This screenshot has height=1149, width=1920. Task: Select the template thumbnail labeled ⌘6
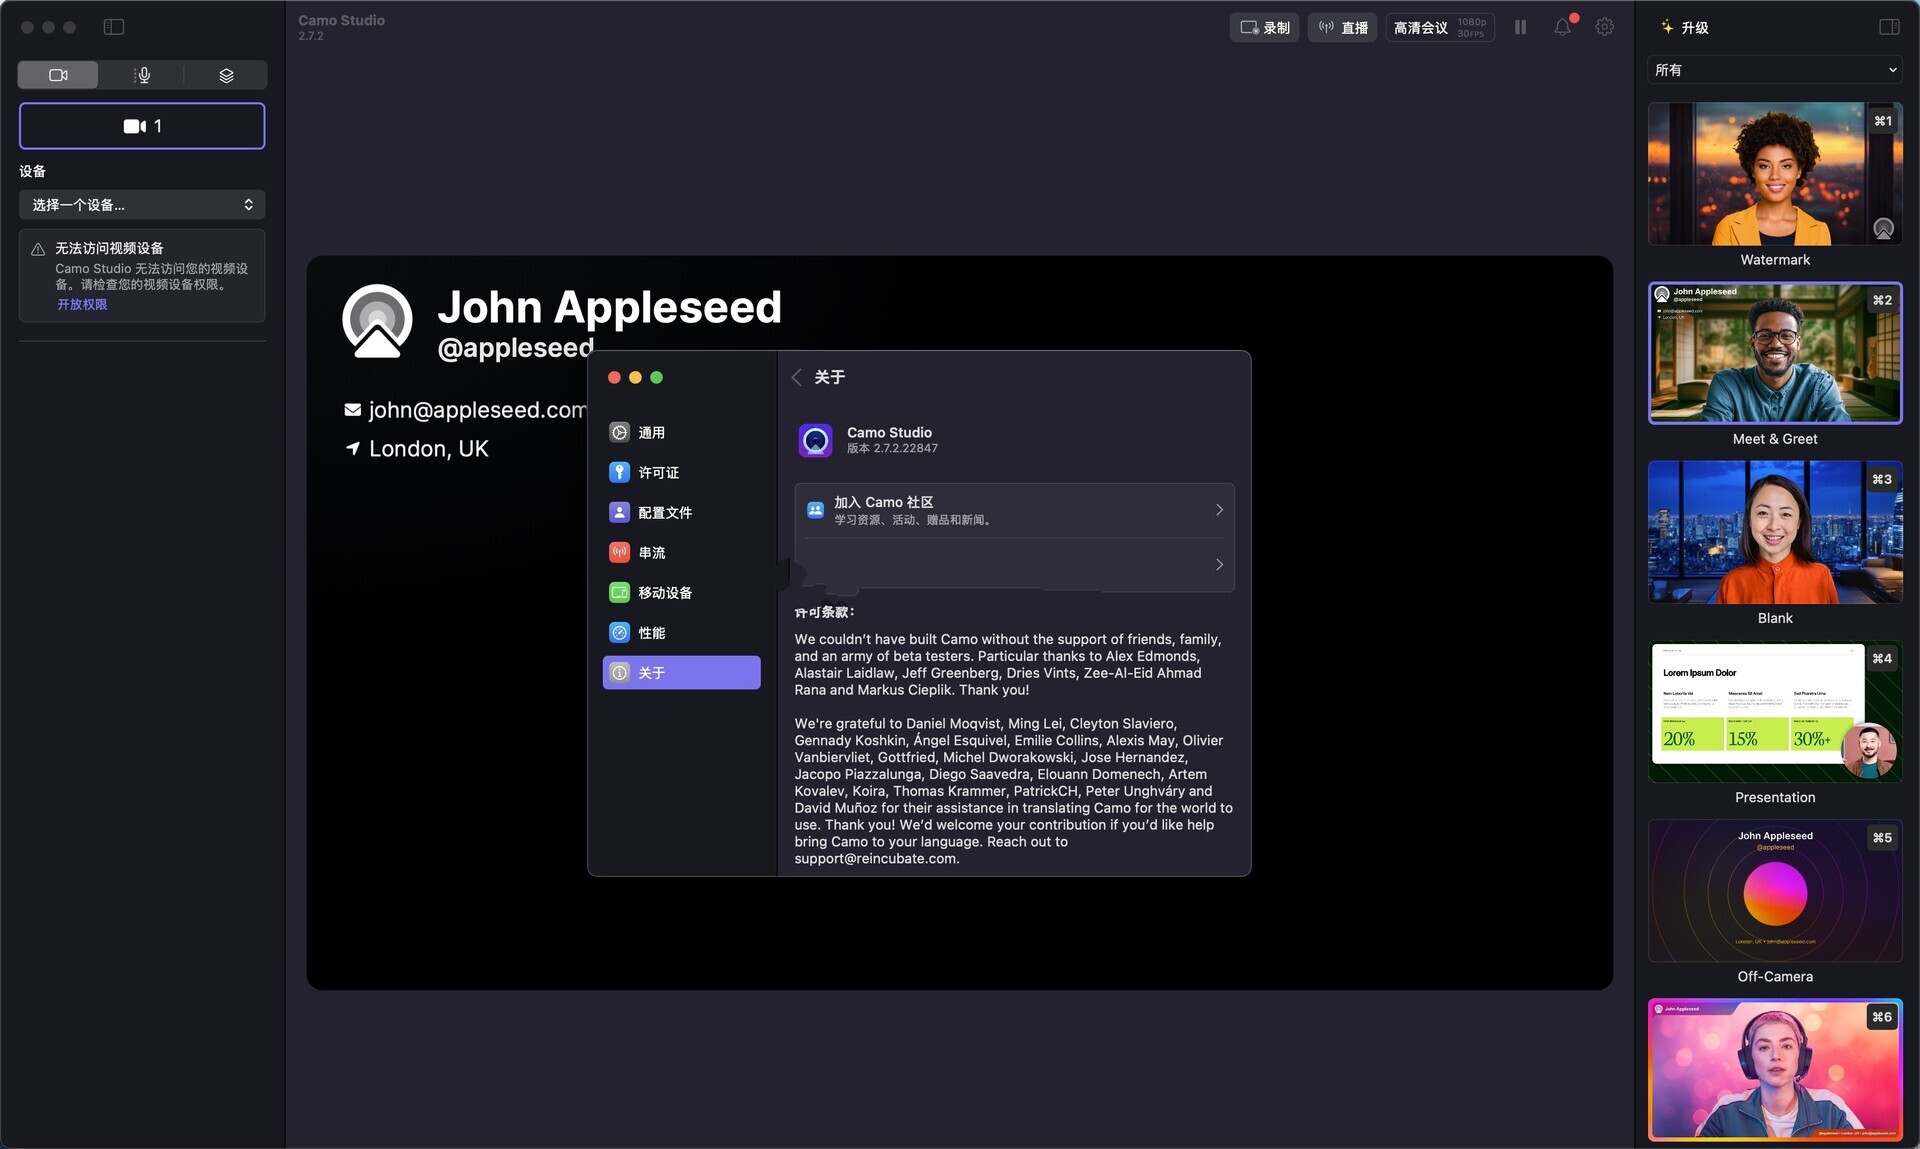click(x=1775, y=1069)
